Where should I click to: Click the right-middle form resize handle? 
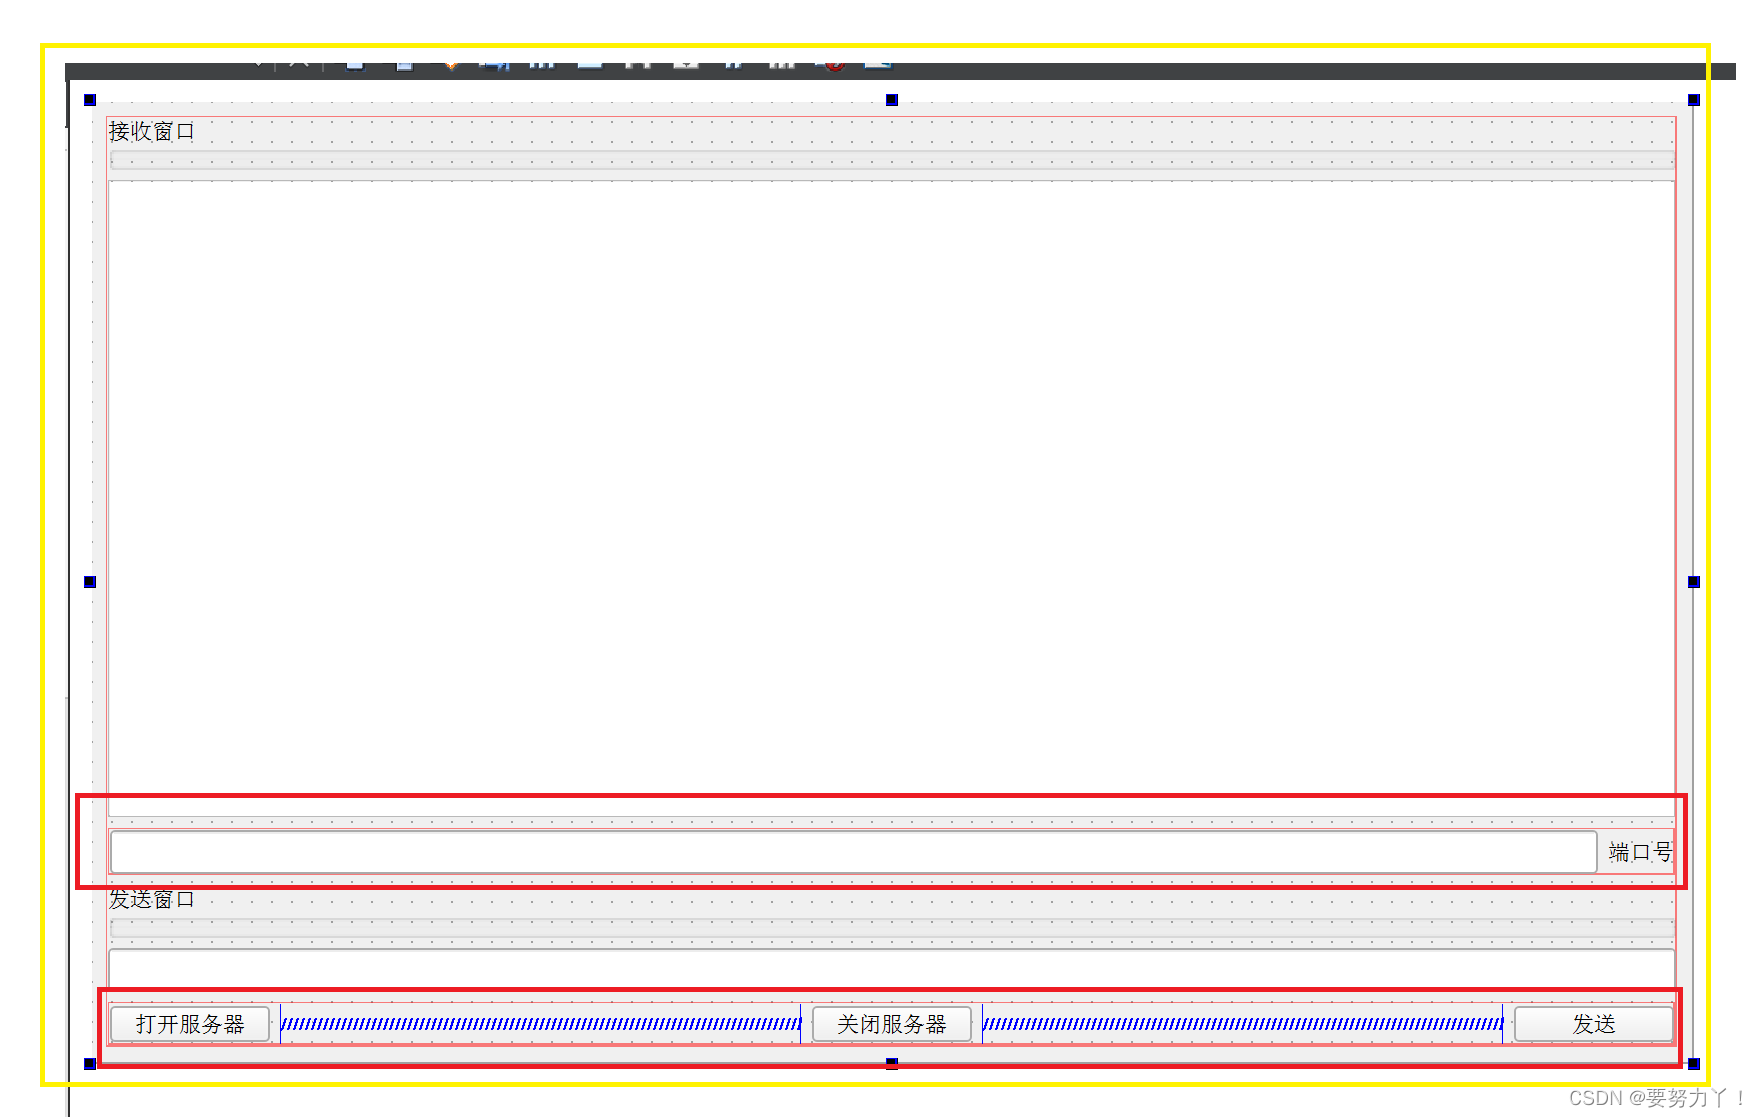click(x=1694, y=582)
